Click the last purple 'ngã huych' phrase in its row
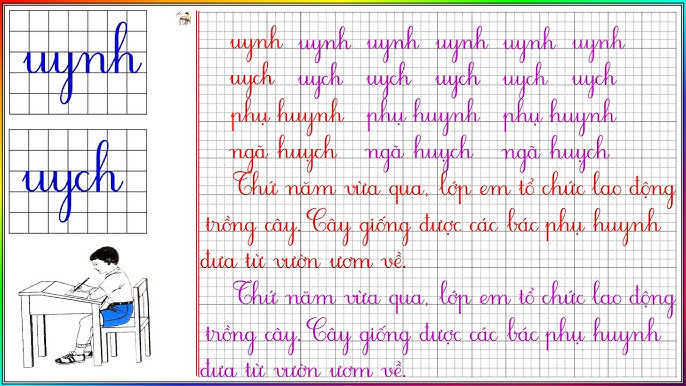The width and height of the screenshot is (686, 386). pos(556,153)
